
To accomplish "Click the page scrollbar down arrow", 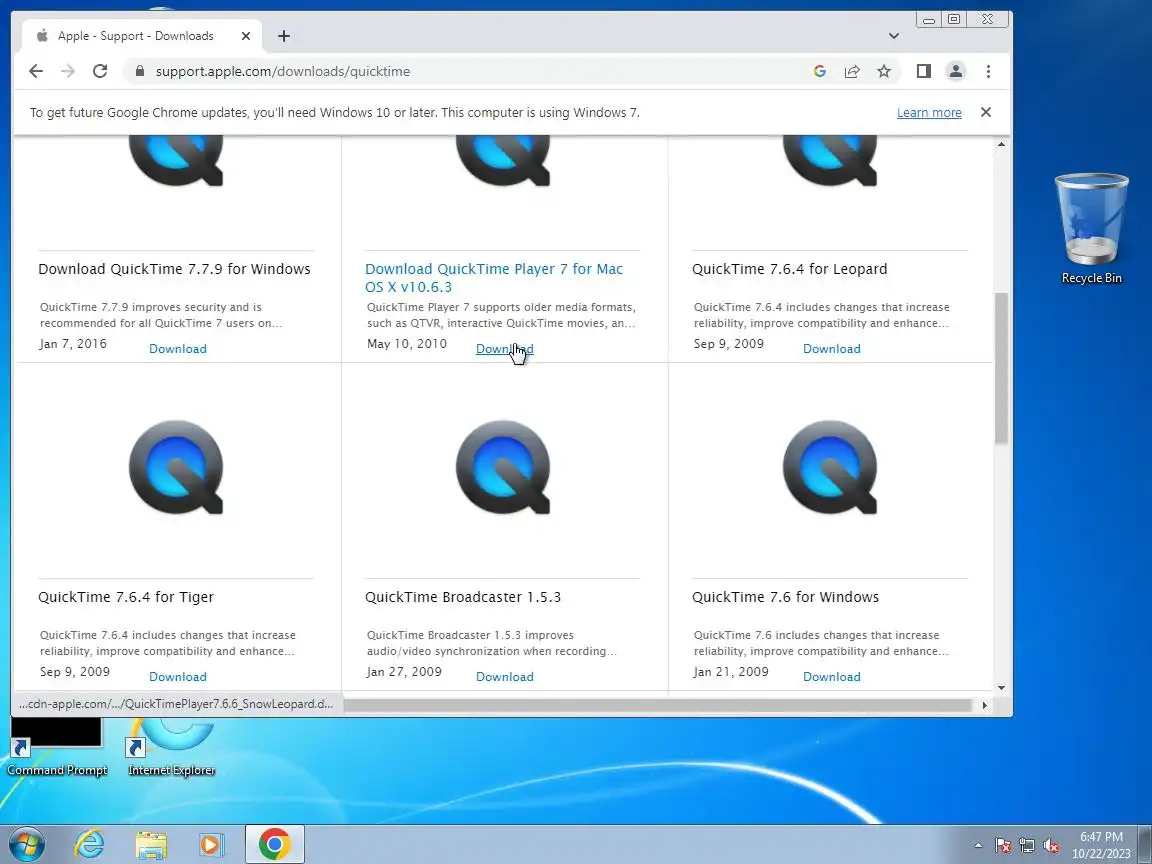I will [x=1001, y=688].
